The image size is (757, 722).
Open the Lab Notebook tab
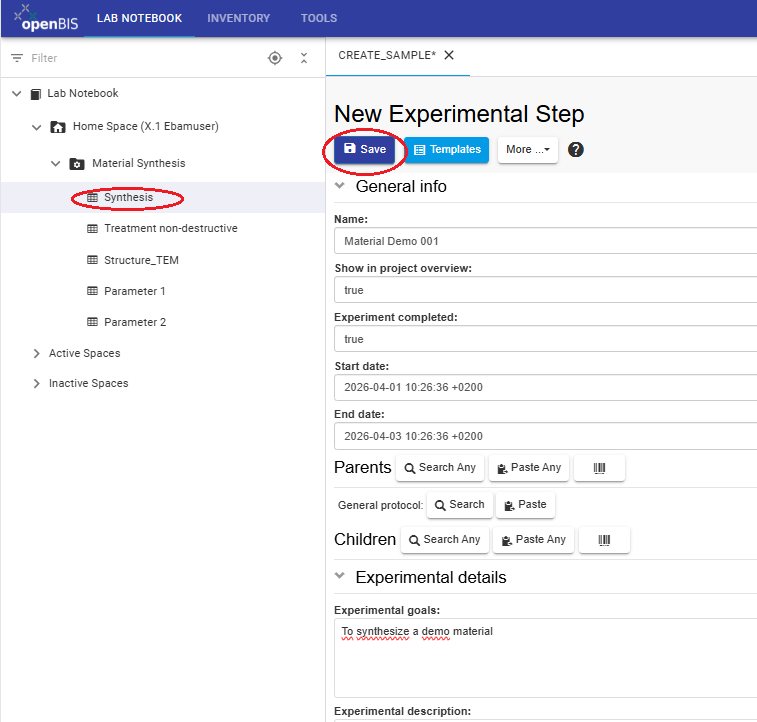[x=139, y=18]
